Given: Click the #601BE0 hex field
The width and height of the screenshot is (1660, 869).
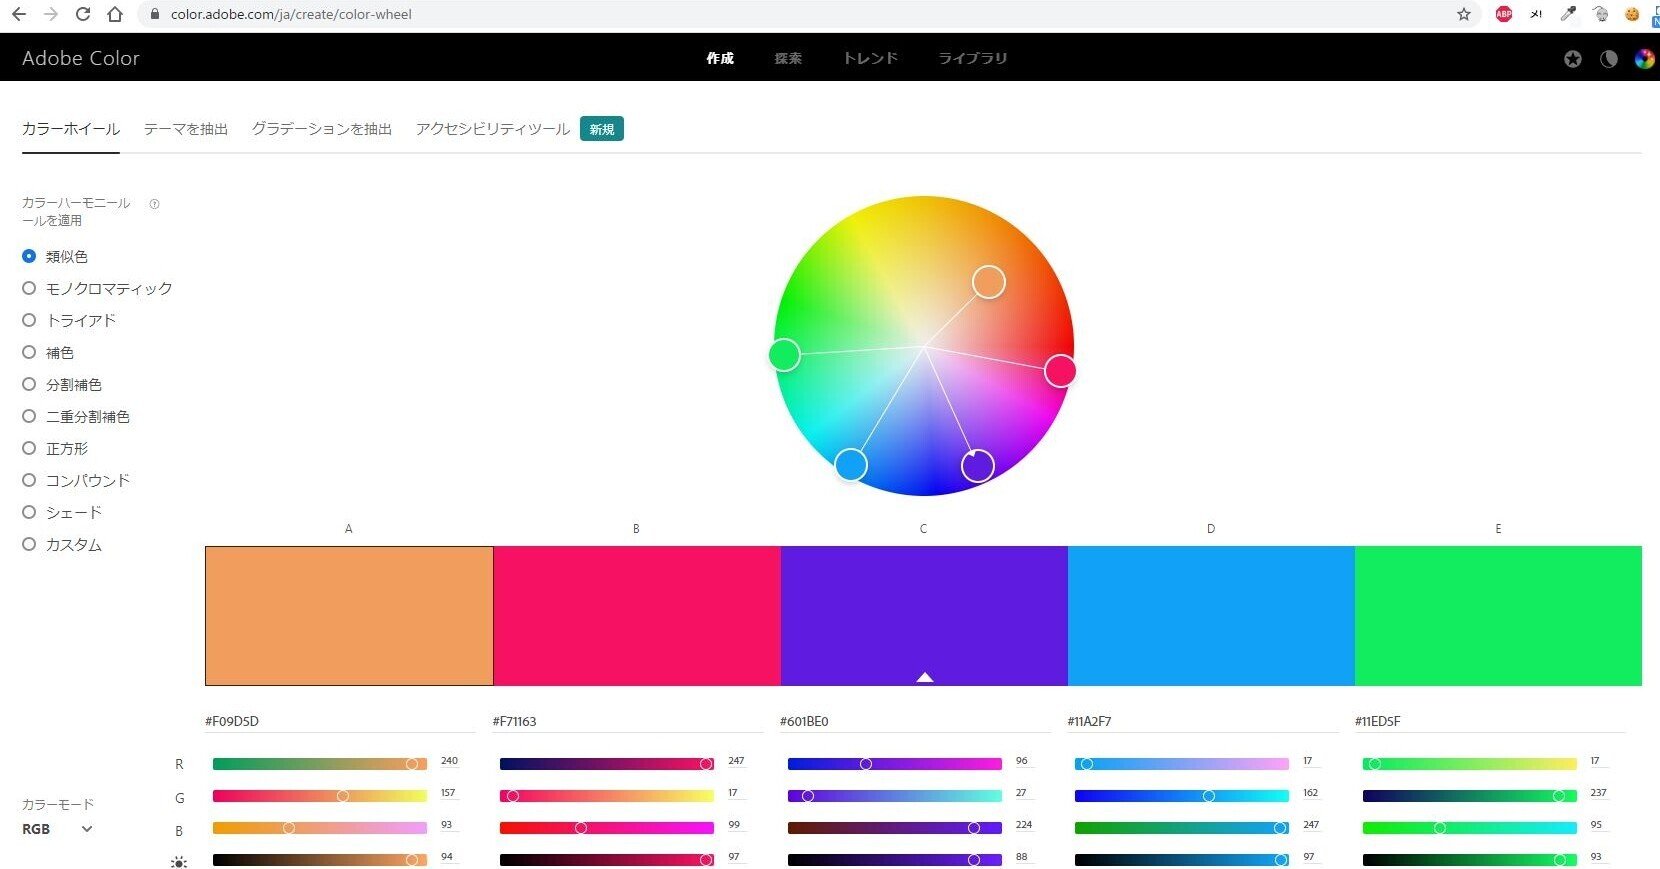Looking at the screenshot, I should (x=915, y=721).
